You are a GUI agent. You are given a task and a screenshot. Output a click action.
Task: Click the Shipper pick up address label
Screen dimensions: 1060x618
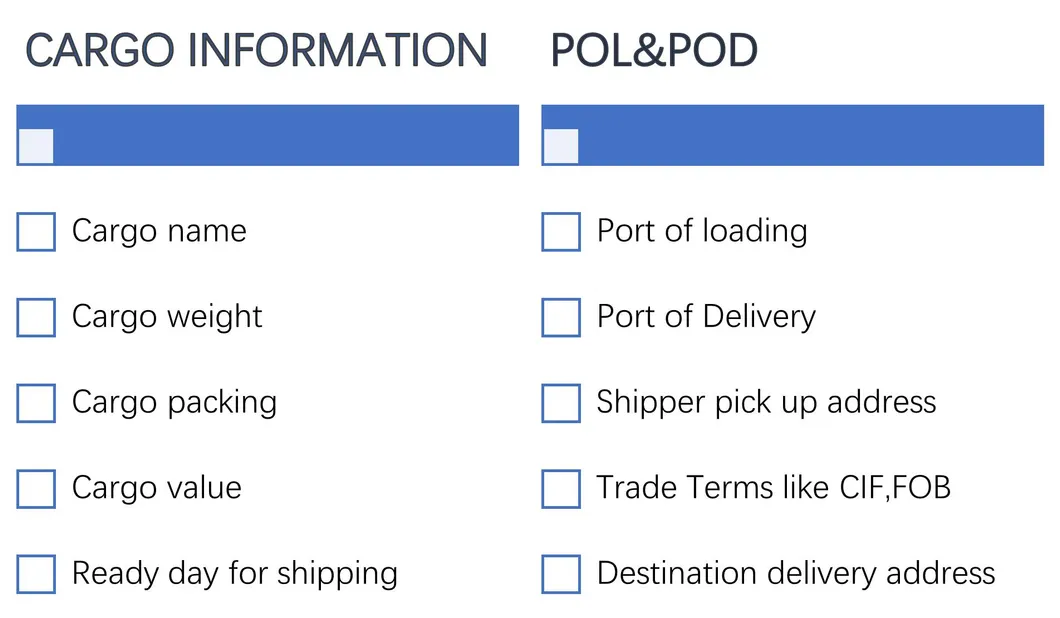(x=766, y=403)
